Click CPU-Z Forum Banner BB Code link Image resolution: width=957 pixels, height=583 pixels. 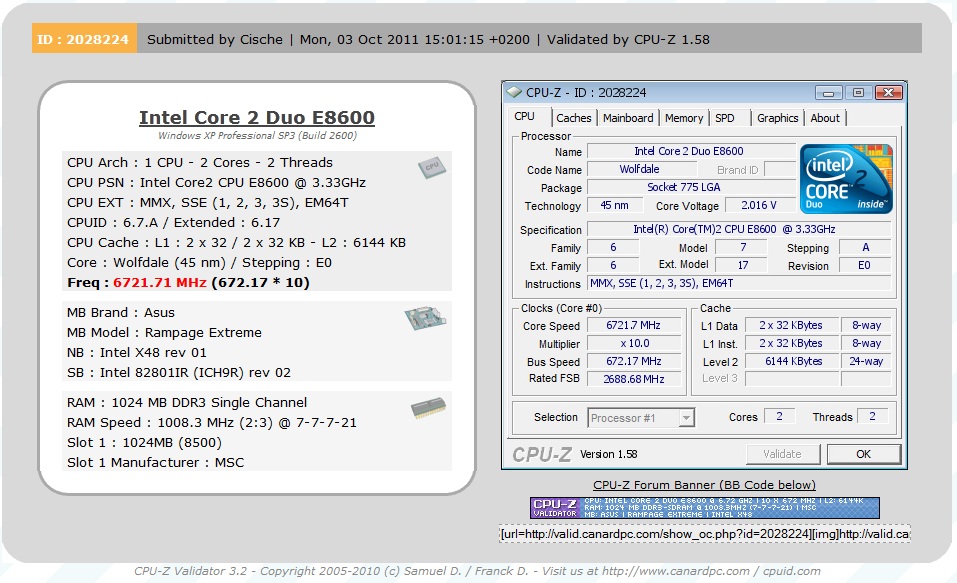tap(704, 485)
